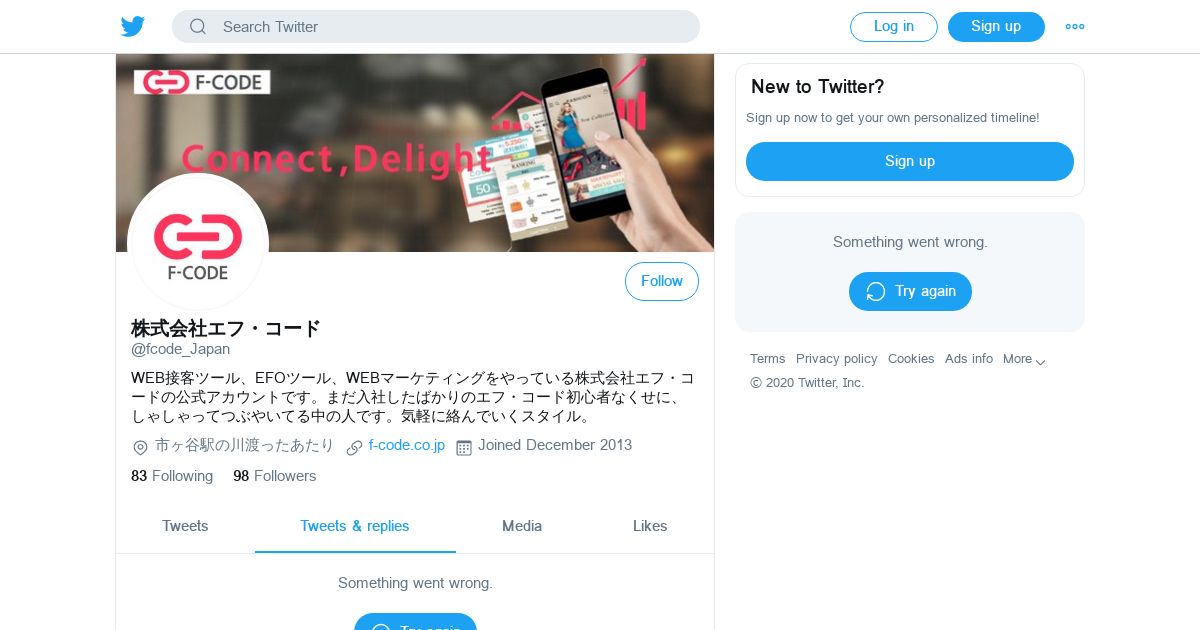Click the Log in button
This screenshot has height=630, width=1200.
click(894, 27)
